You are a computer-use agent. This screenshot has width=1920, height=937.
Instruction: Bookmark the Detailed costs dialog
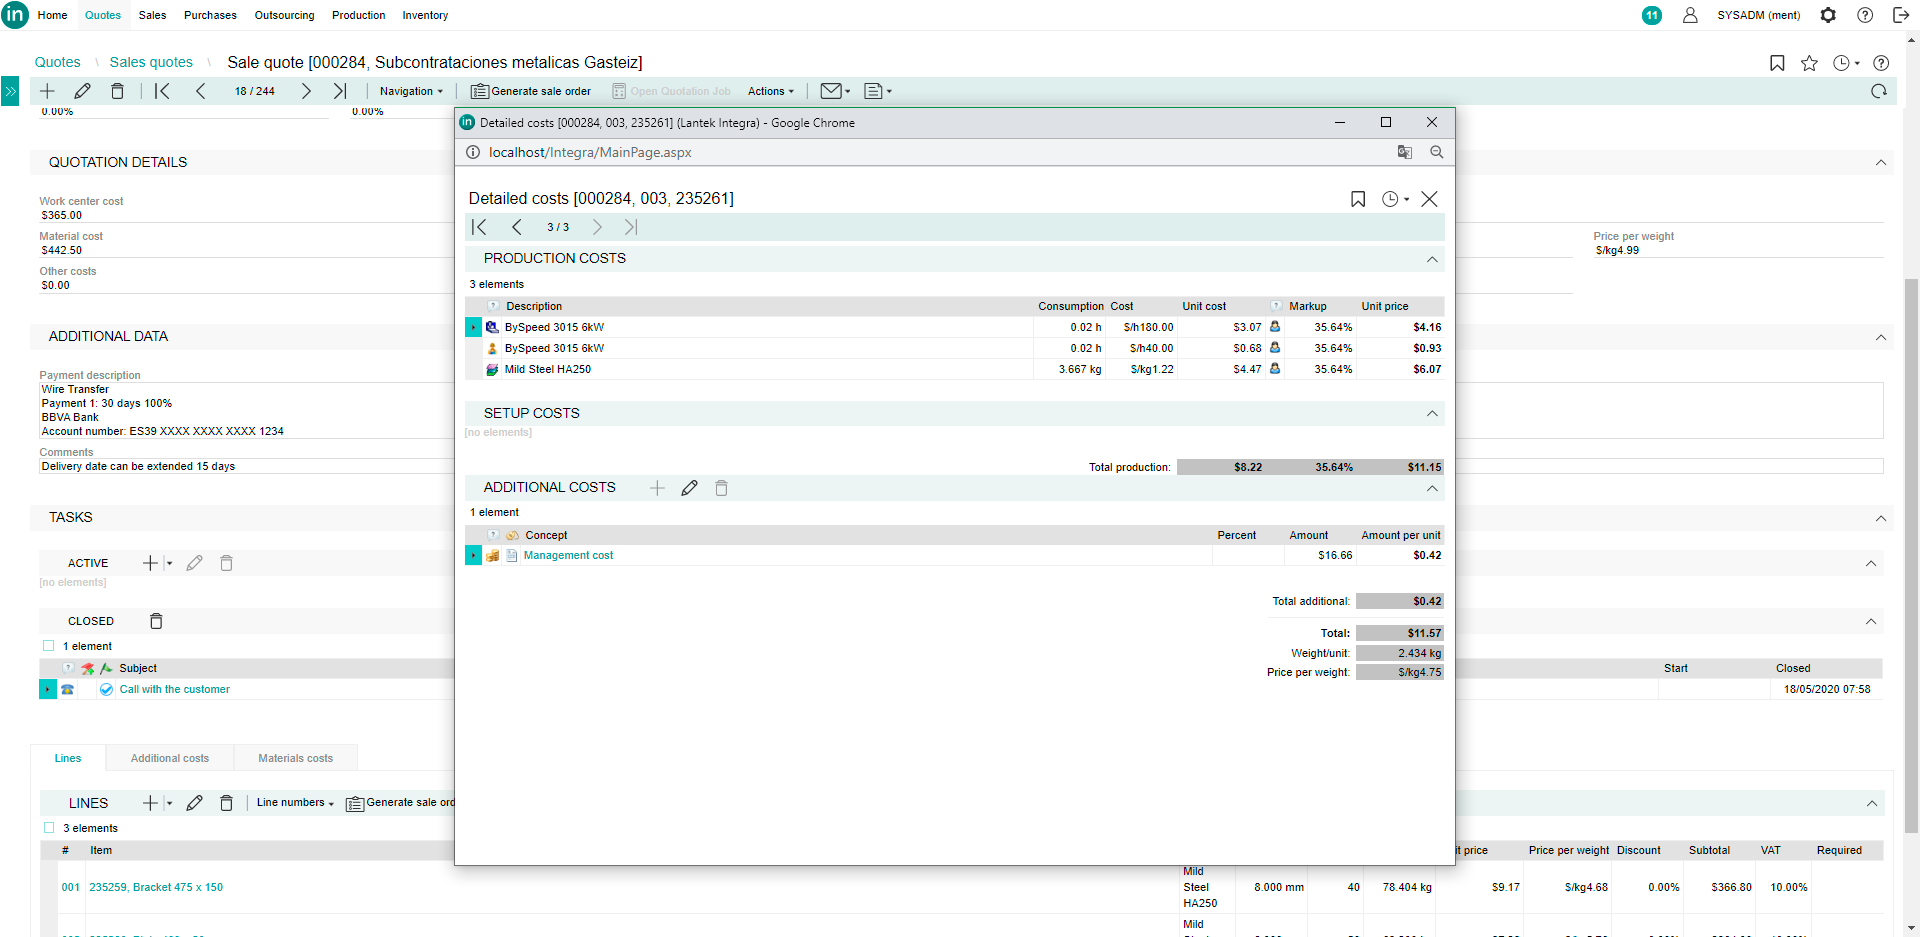pos(1357,199)
